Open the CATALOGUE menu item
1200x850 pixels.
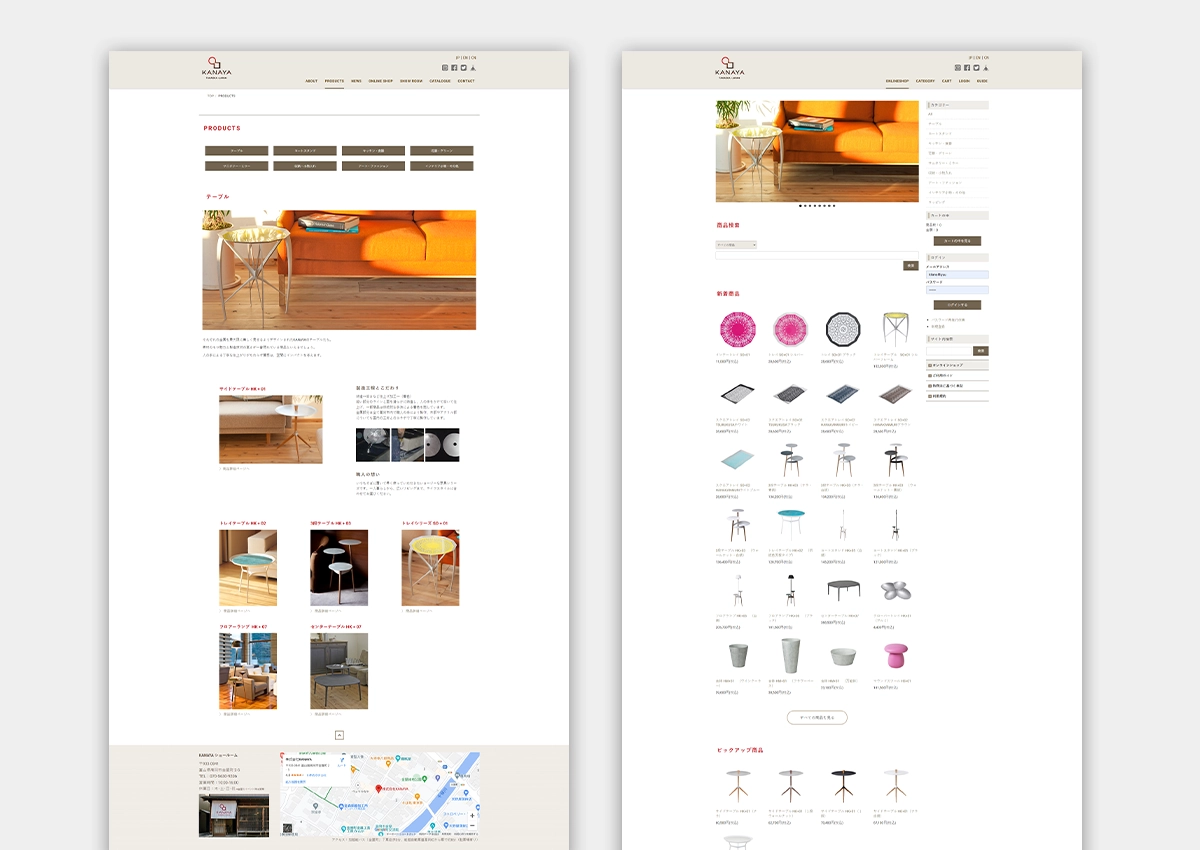coord(440,81)
